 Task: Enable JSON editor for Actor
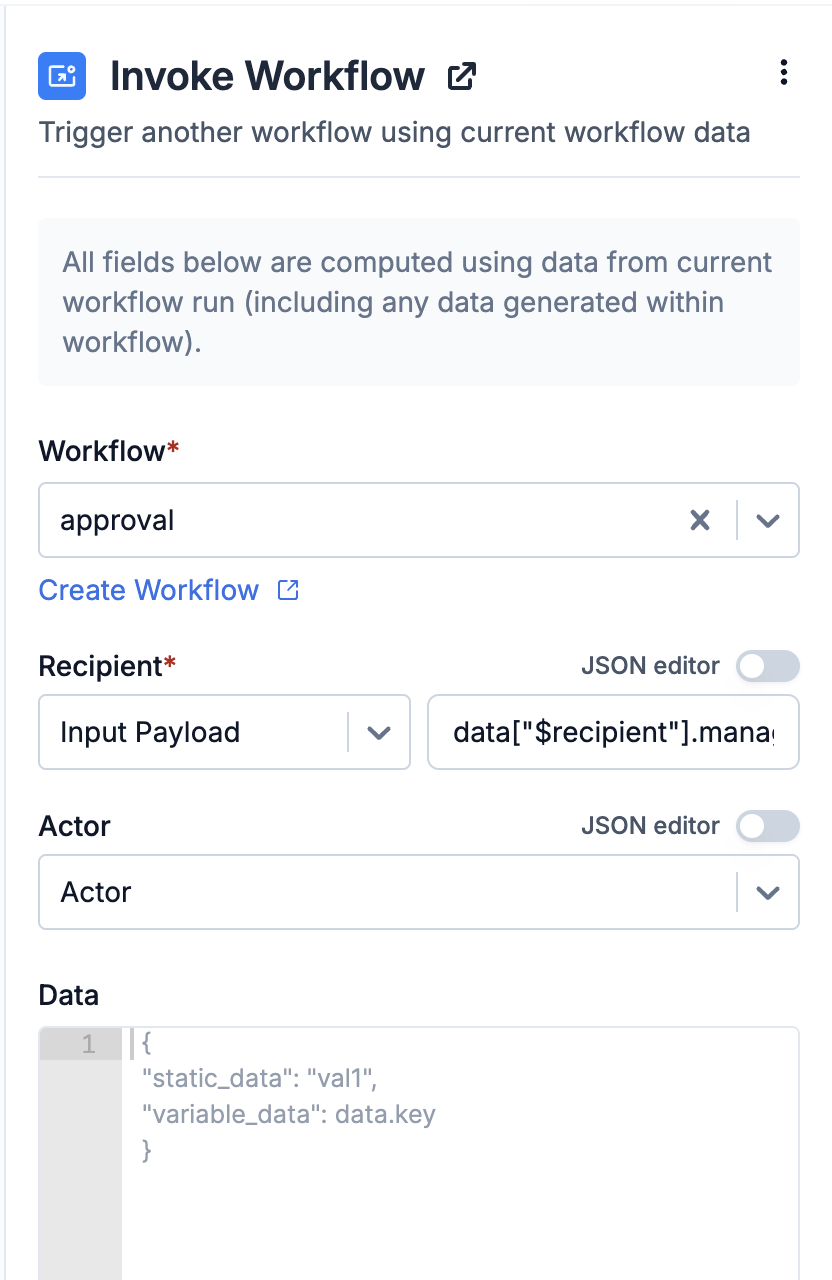(767, 826)
